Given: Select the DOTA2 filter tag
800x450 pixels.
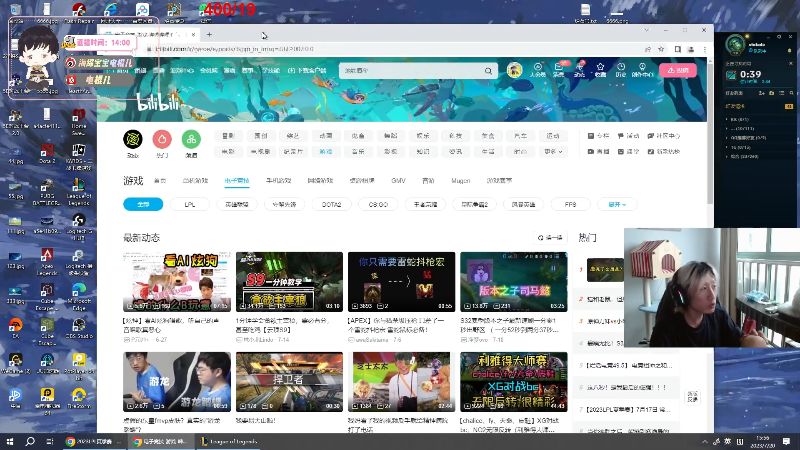Looking at the screenshot, I should coord(332,205).
